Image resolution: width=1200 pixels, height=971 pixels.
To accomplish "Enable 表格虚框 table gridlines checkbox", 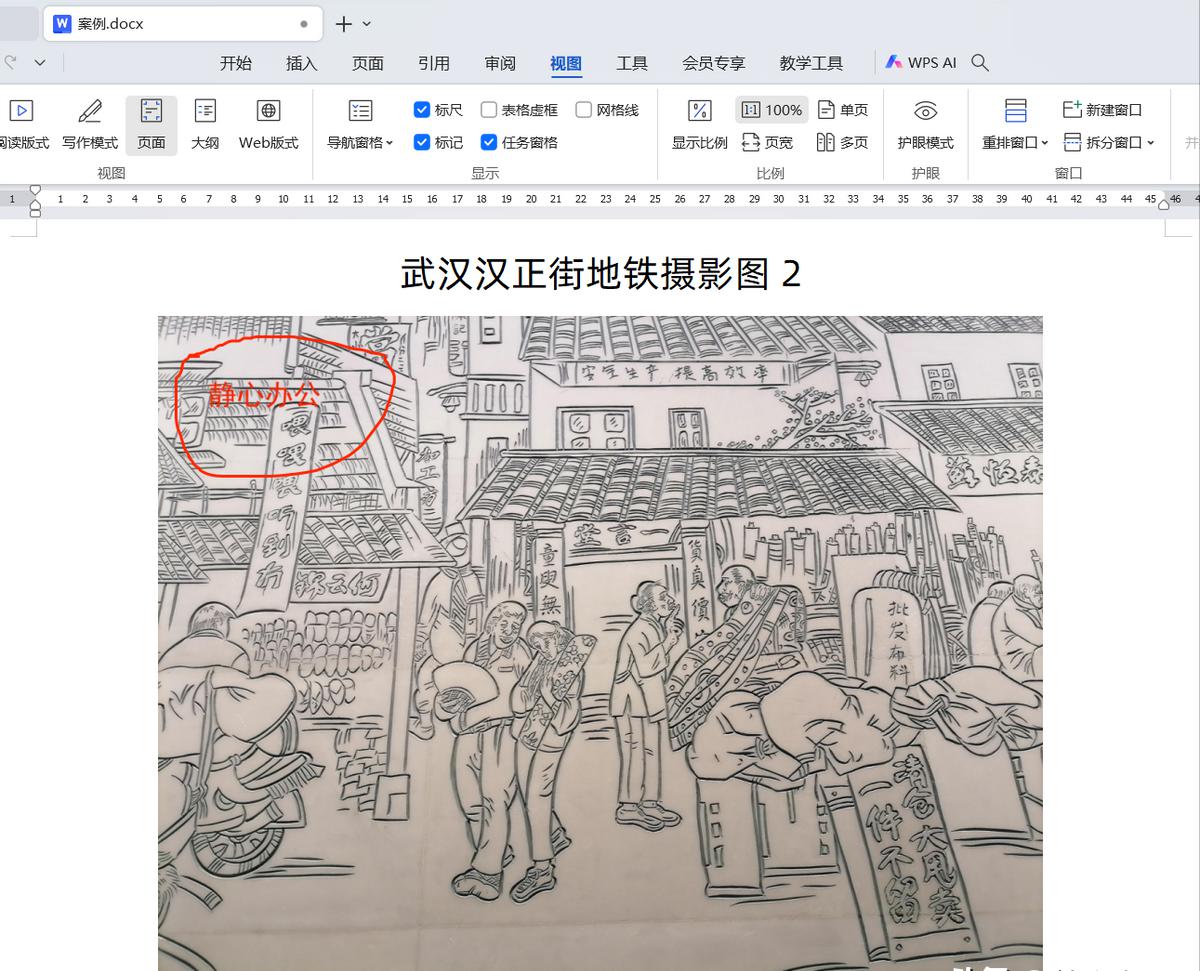I will tap(519, 110).
